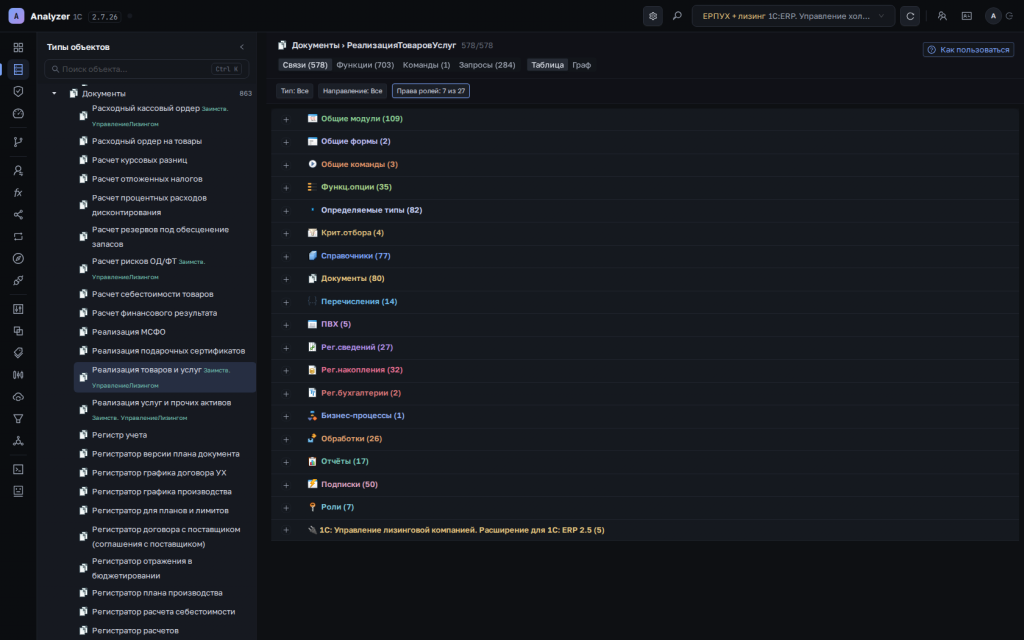Viewport: 1024px width, 640px height.
Task: Refresh the configuration with the reload button
Action: [x=910, y=16]
